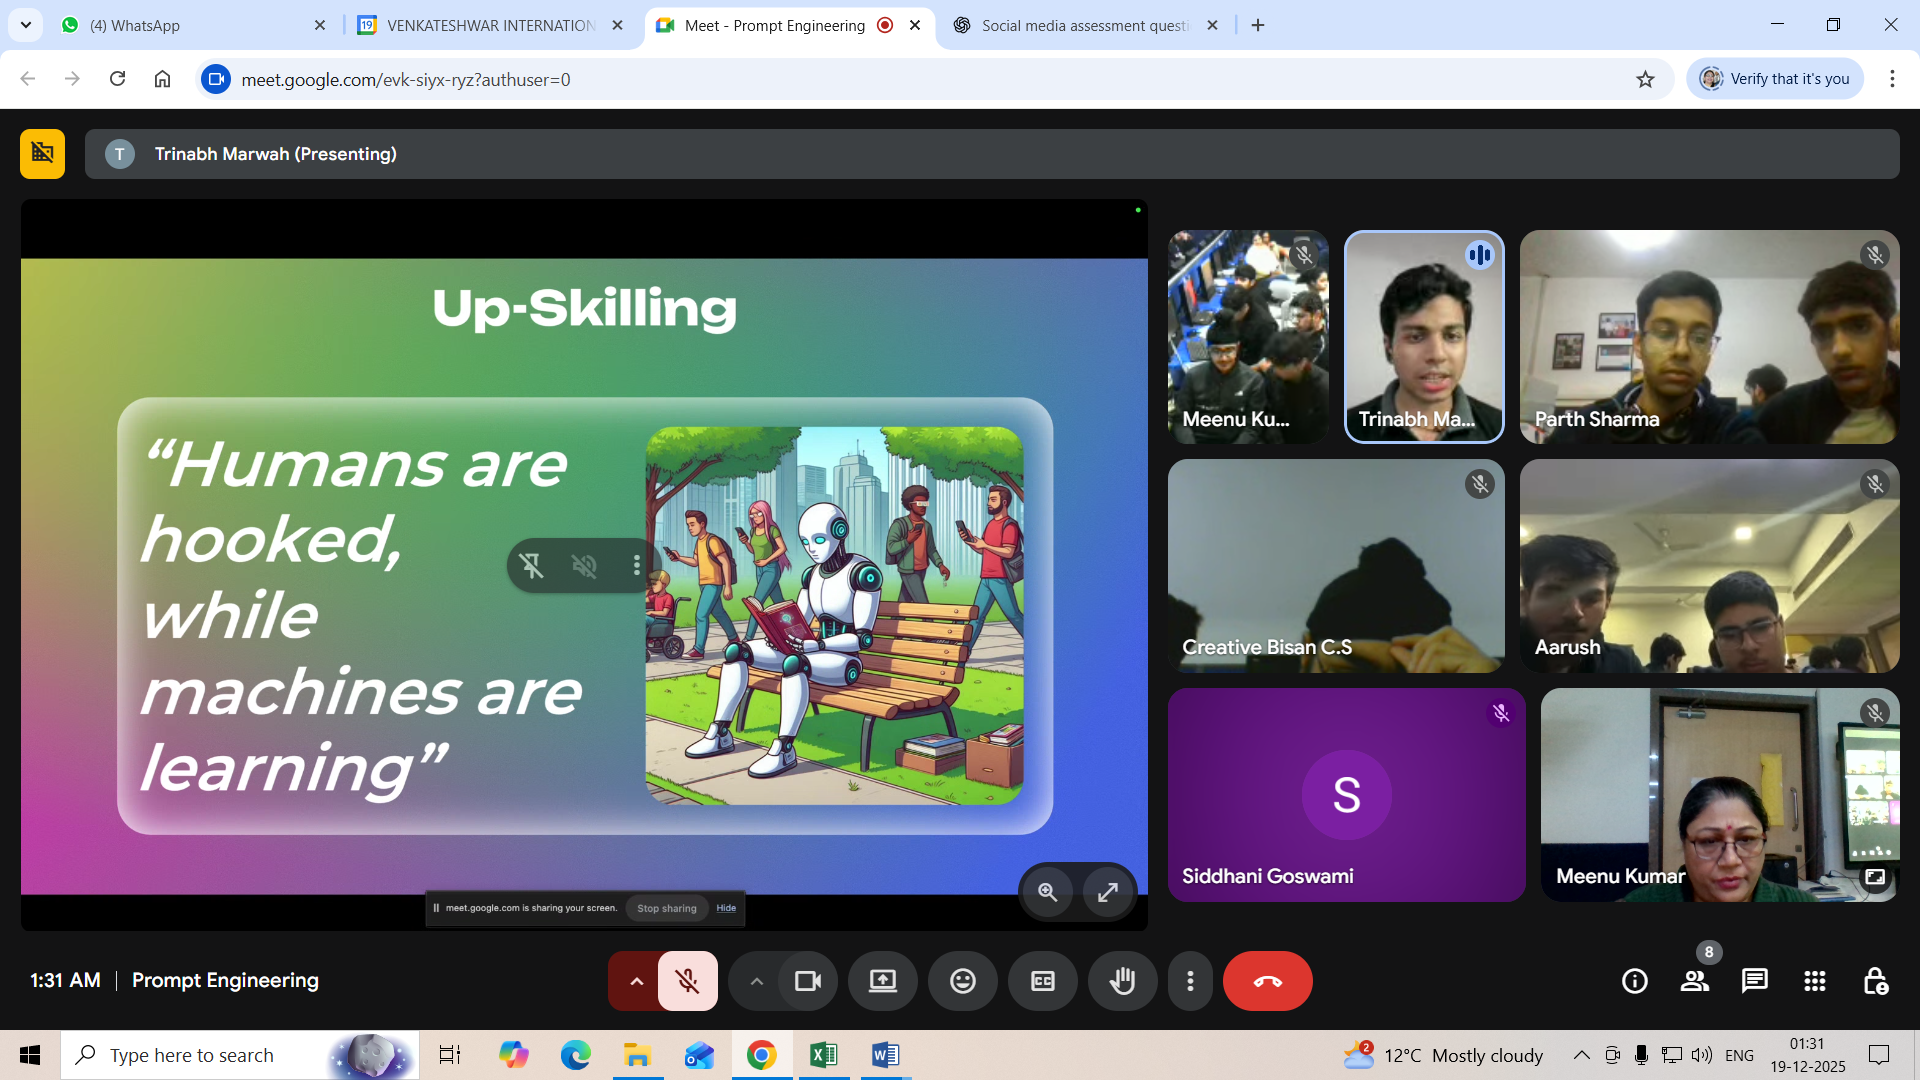Image resolution: width=1920 pixels, height=1080 pixels.
Task: Select the Parth Sharma video tile
Action: tap(1708, 337)
